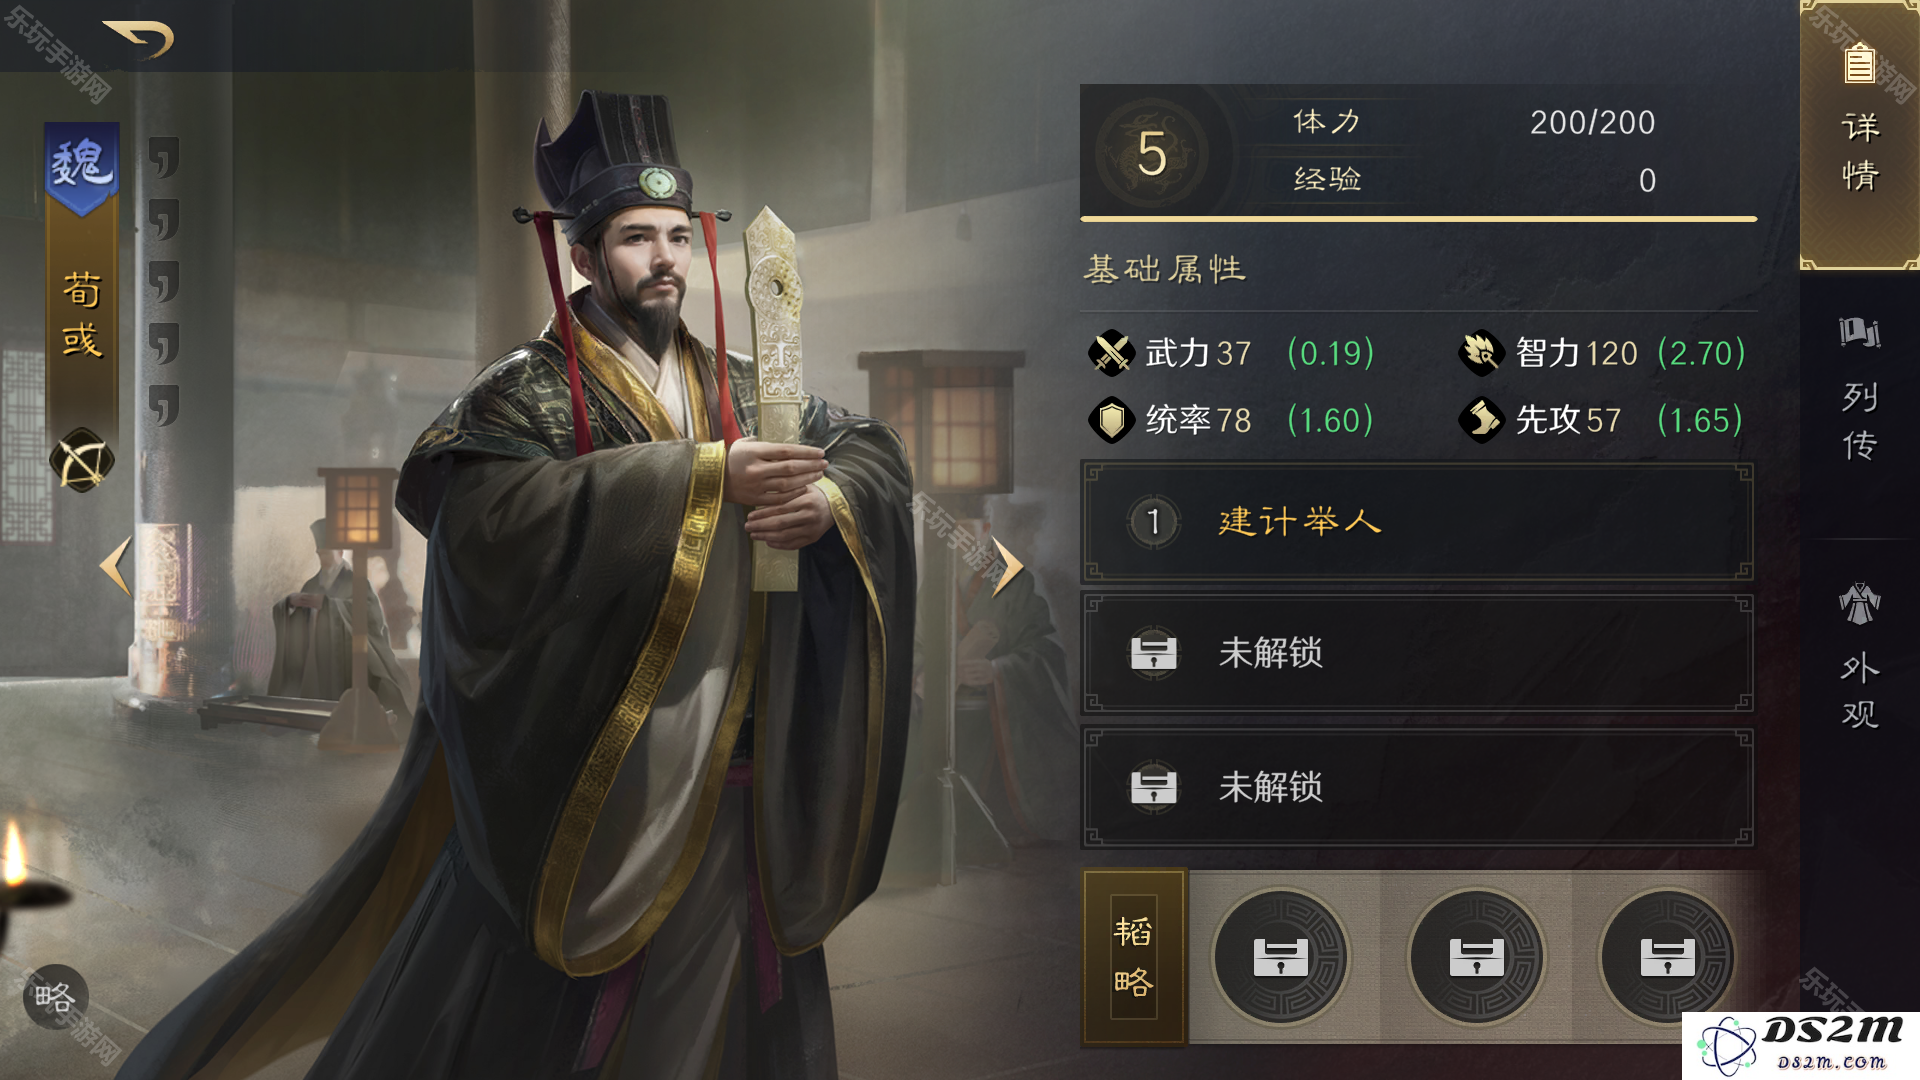The image size is (1920, 1080).
Task: Tap the second 未解锁 locked skill slot
Action: (x=1417, y=787)
